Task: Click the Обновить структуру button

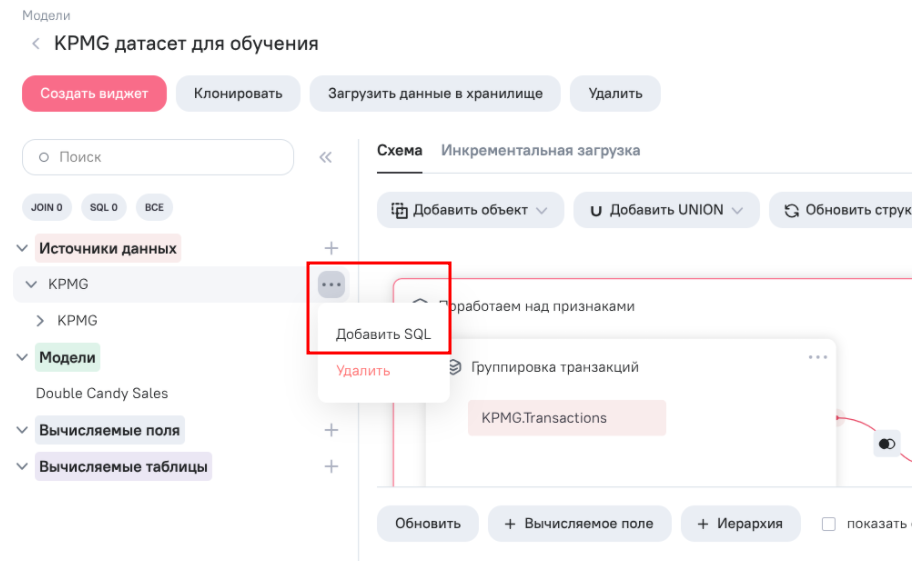Action: [x=840, y=210]
